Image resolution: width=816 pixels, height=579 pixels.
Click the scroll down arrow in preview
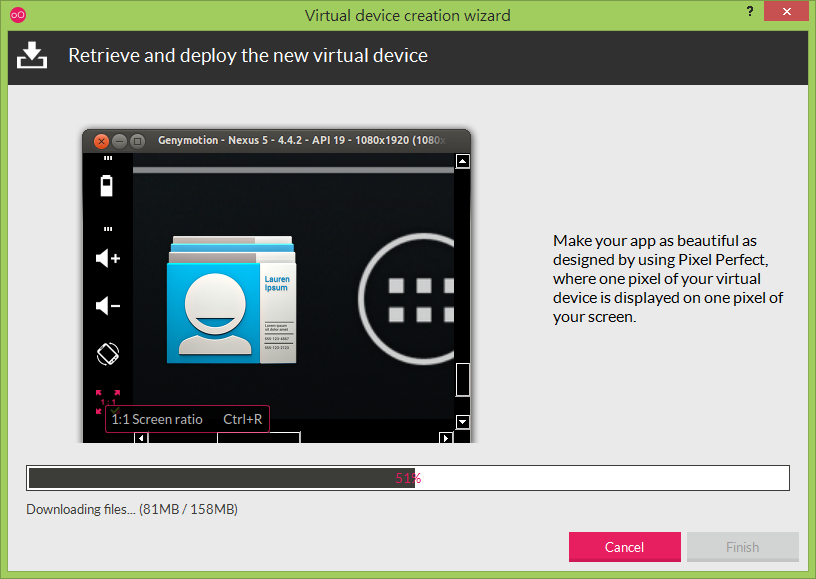pos(463,421)
